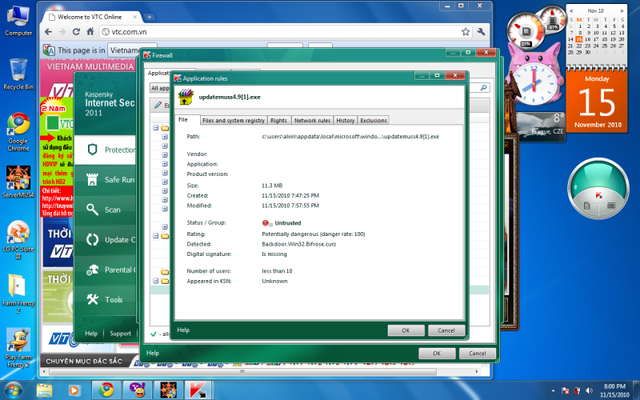Click Cancel in the Firewall window
Image resolution: width=640 pixels, height=400 pixels.
point(477,353)
